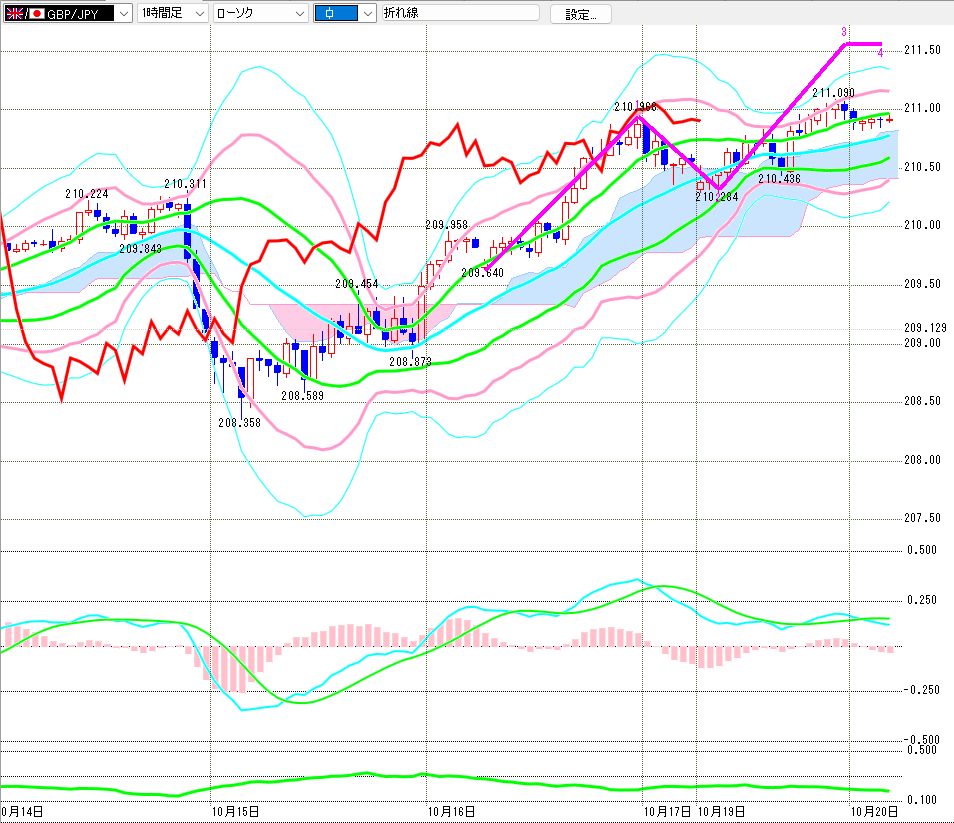
Task: Click the 210.224 price label
Action: 87,194
